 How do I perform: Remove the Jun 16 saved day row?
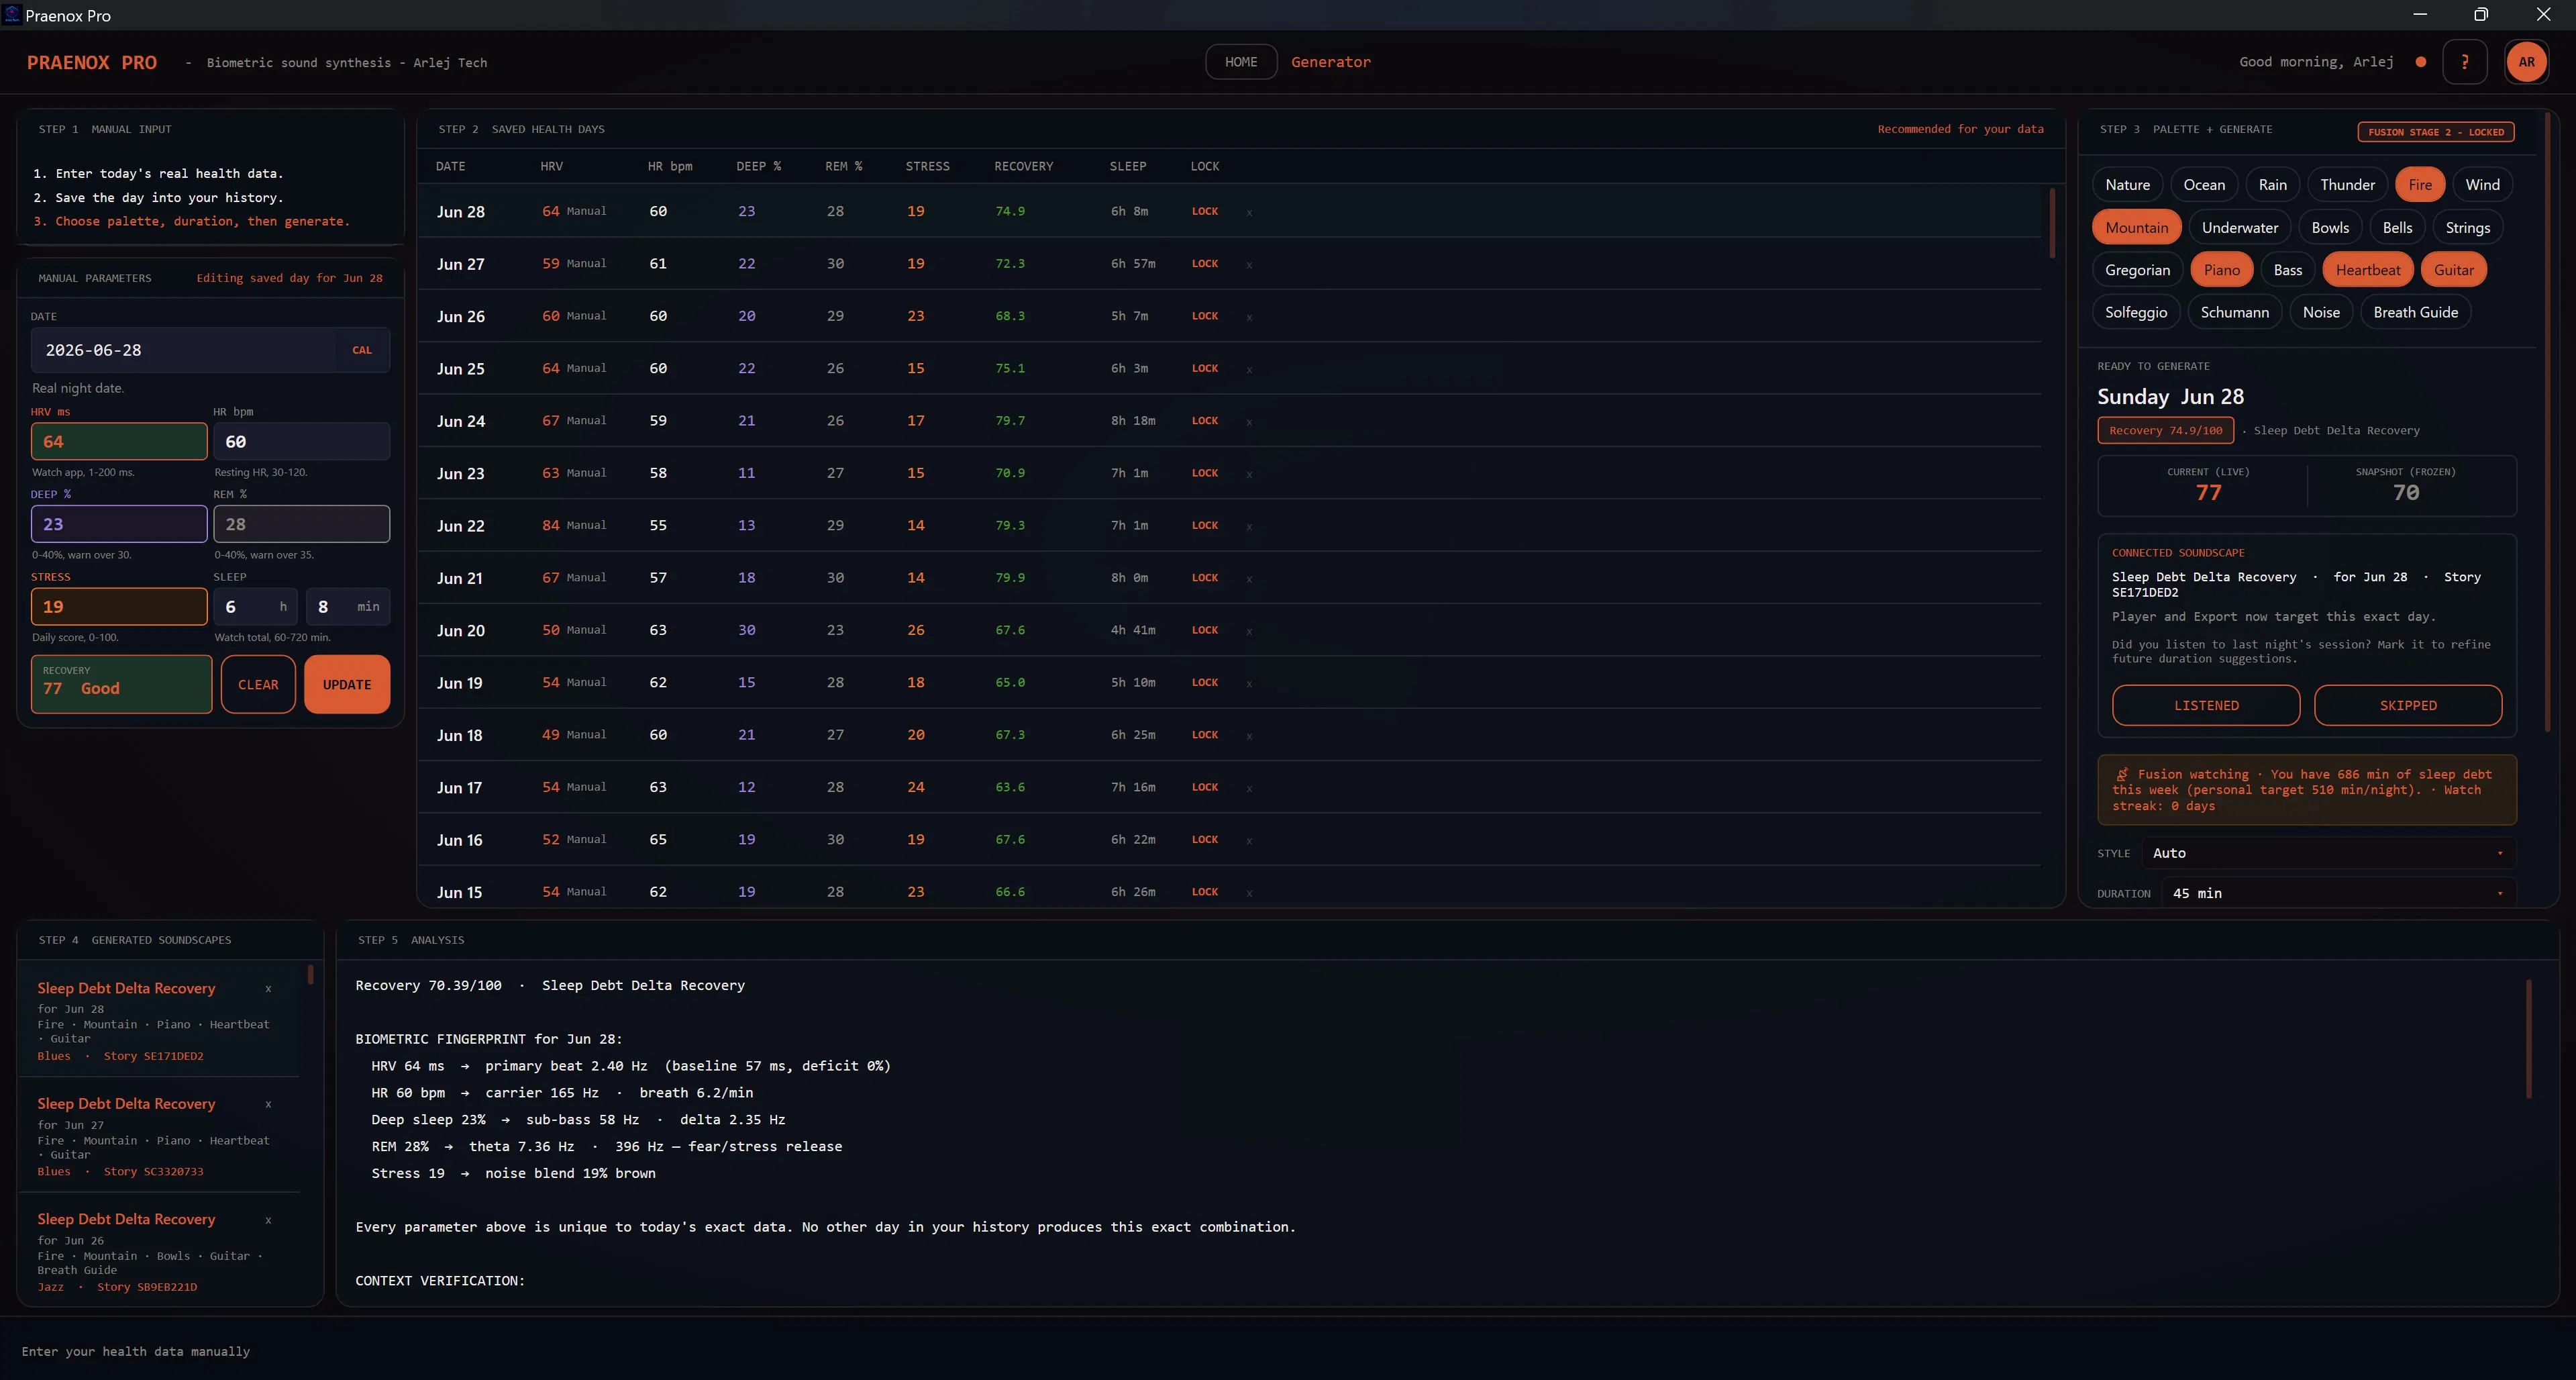pyautogui.click(x=1249, y=840)
